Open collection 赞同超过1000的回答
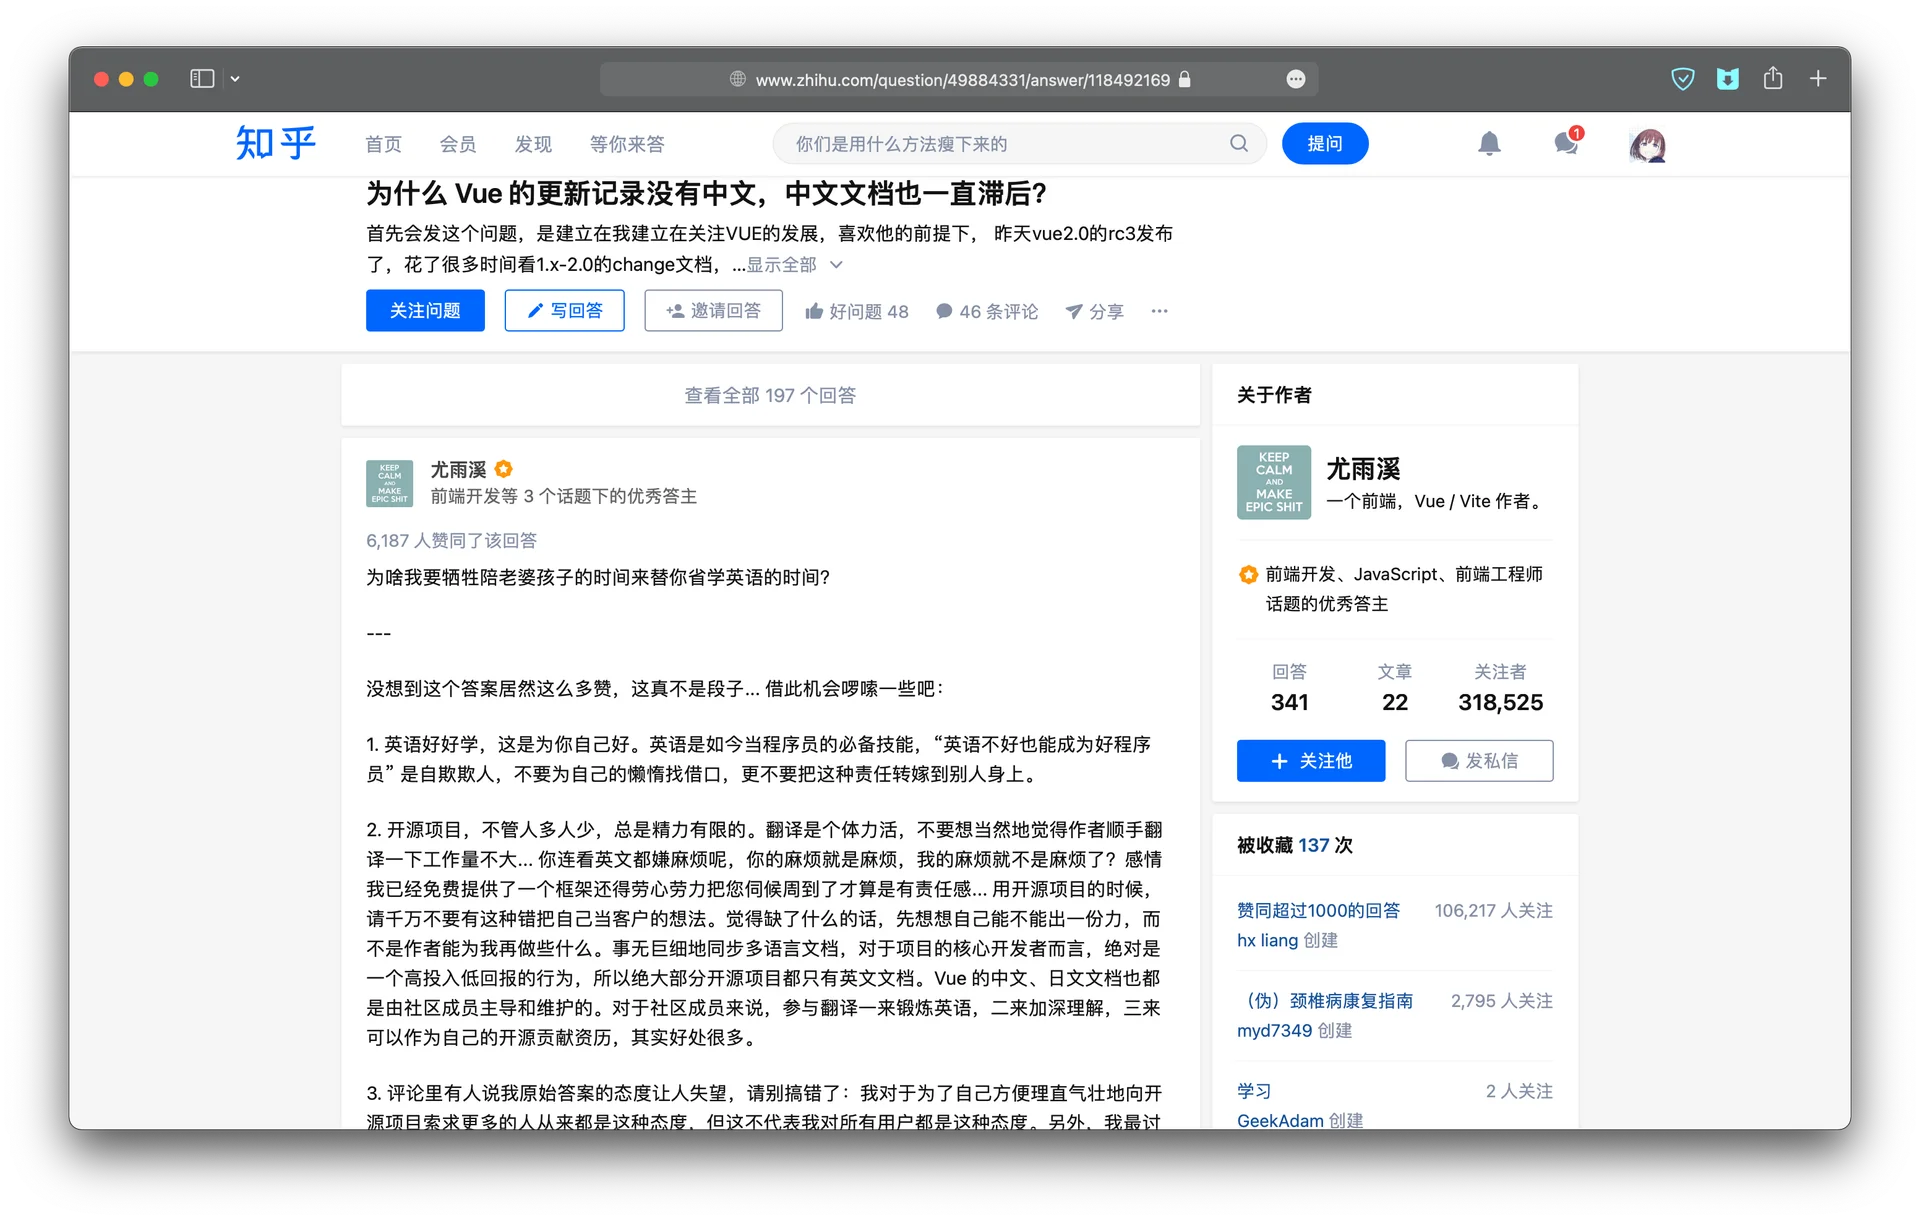The image size is (1920, 1221). tap(1318, 910)
